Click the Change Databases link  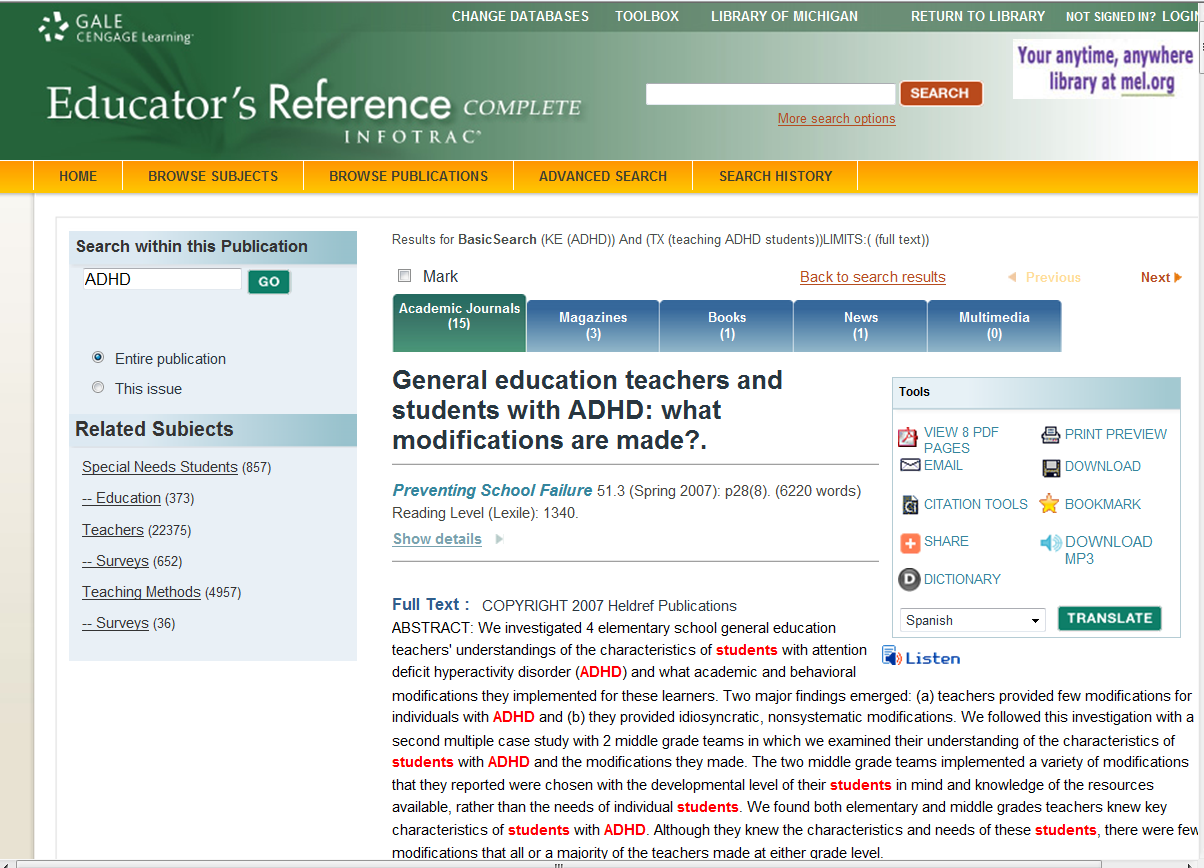click(x=520, y=16)
